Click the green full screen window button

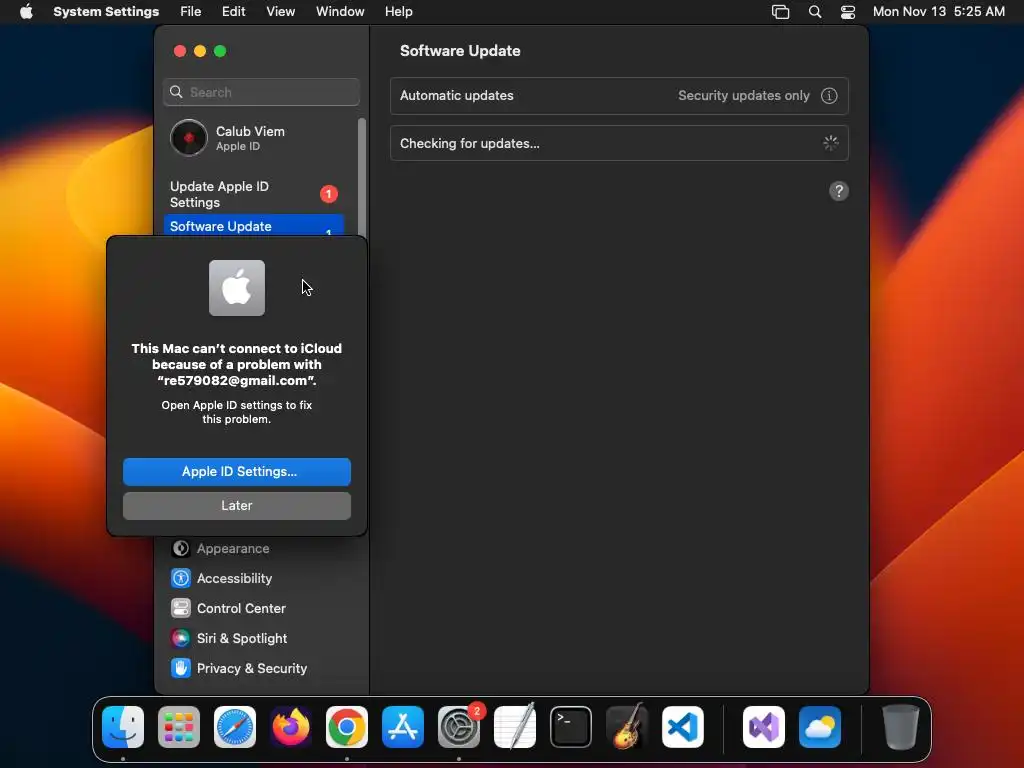click(220, 51)
